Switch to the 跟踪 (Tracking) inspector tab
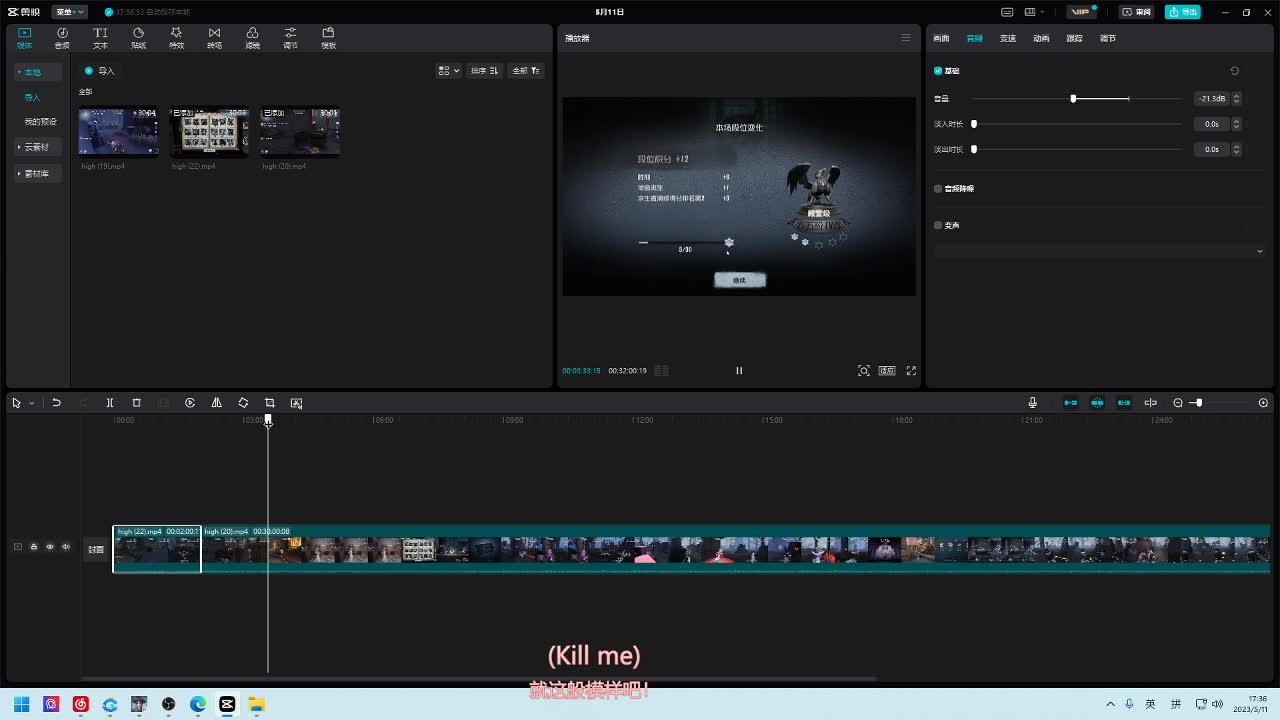 pos(1074,38)
